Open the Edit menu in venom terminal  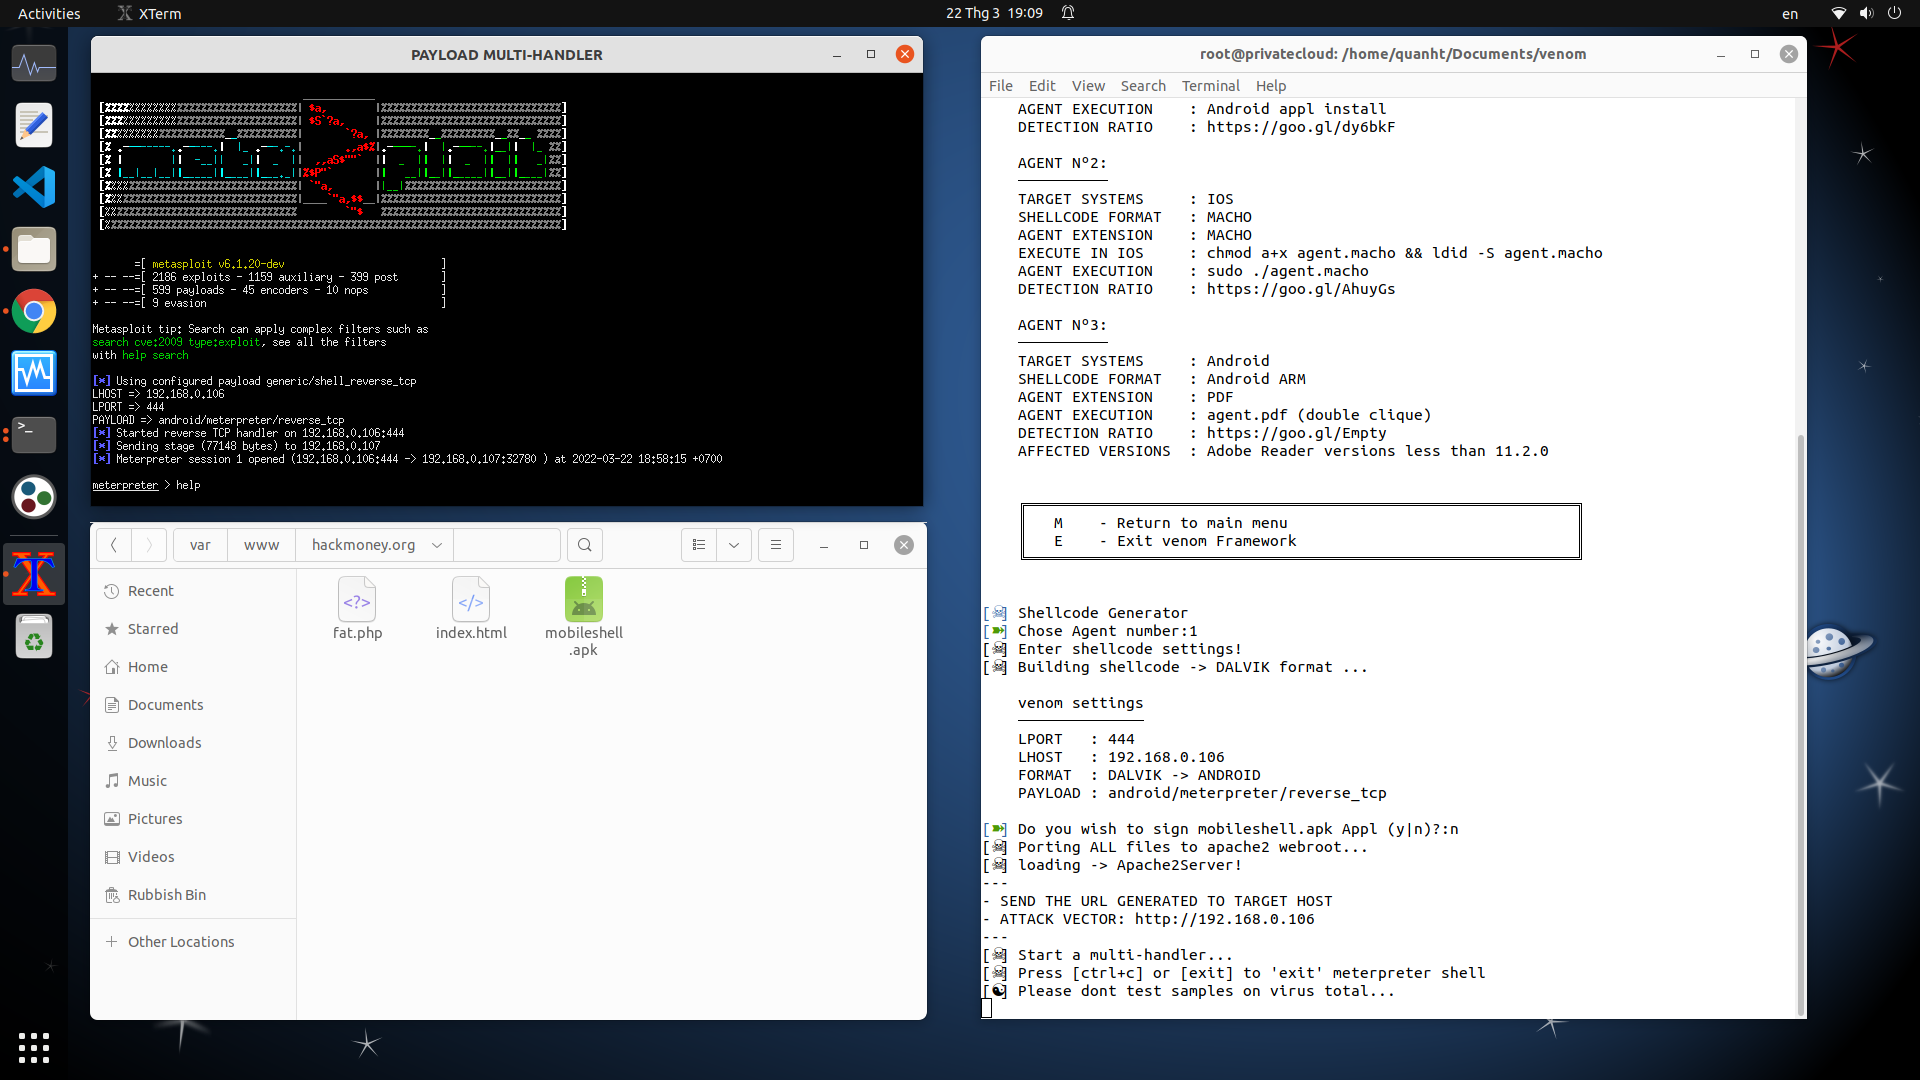click(x=1042, y=86)
